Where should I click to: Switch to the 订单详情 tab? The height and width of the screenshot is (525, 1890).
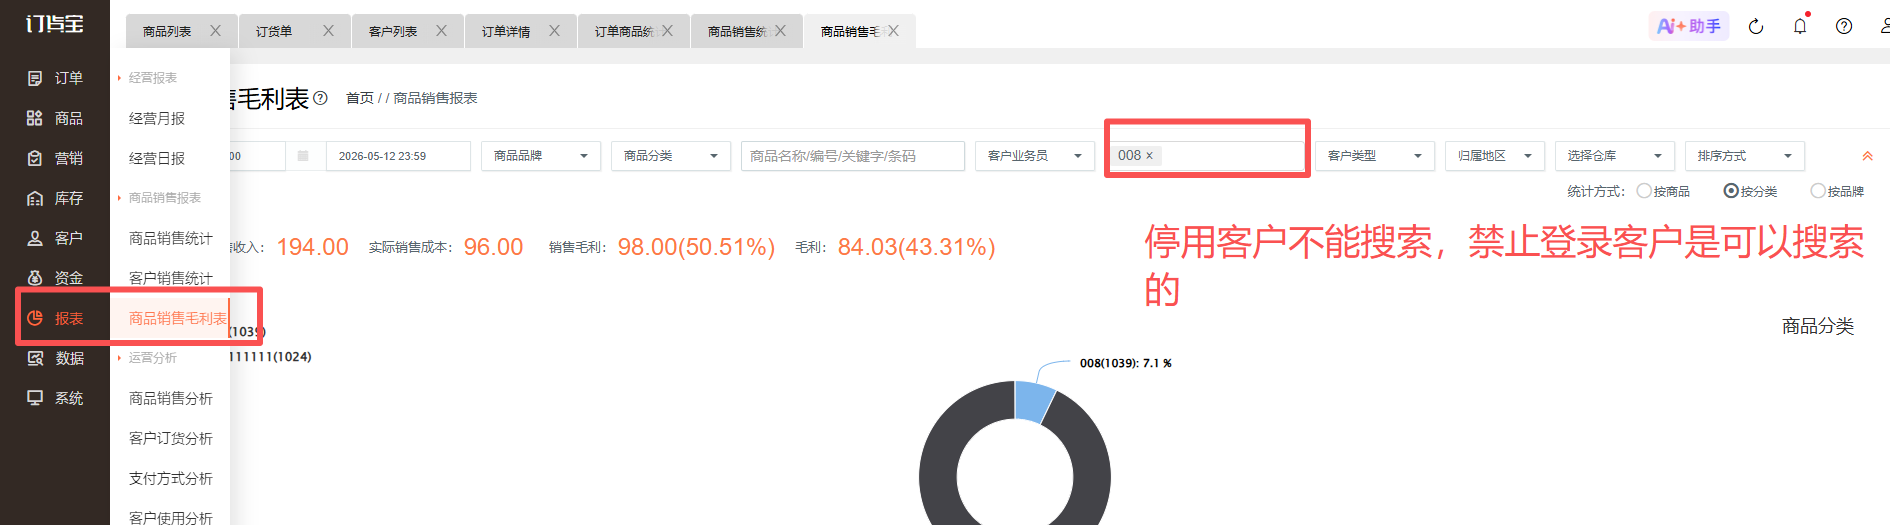(506, 32)
